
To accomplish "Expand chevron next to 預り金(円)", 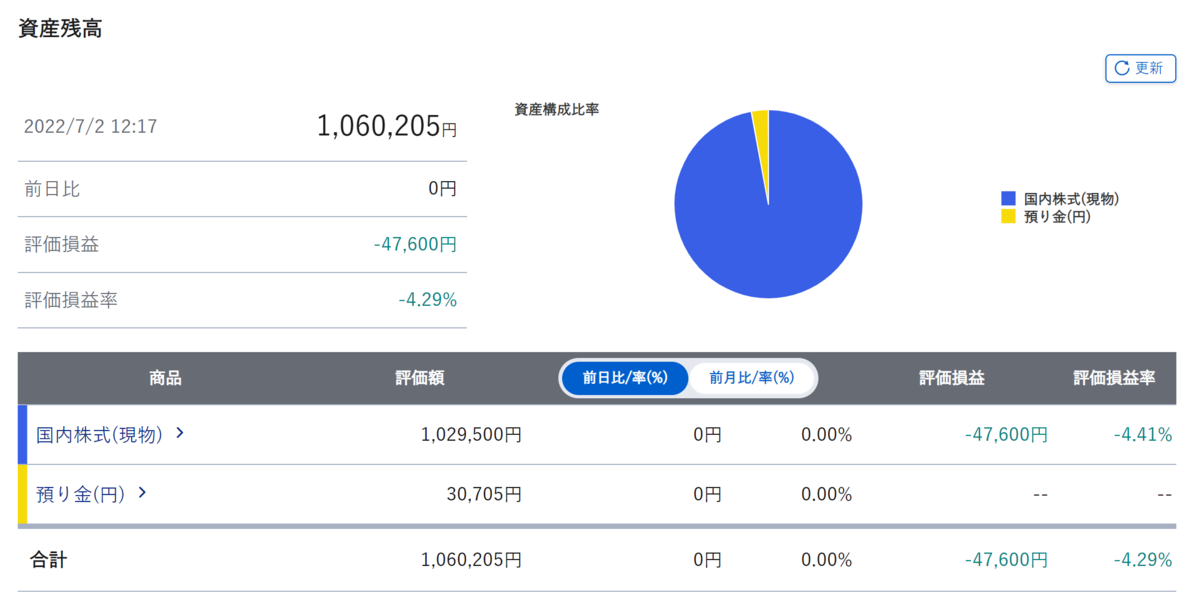I will point(142,493).
